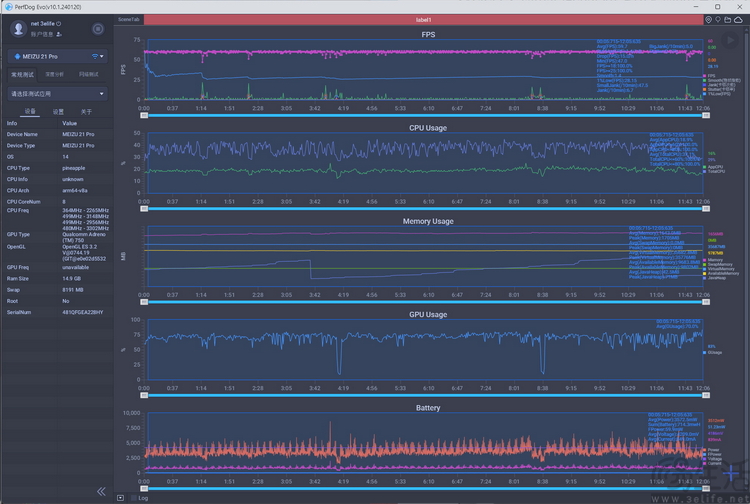Click the Memory Usage chart right range handle
The width and height of the screenshot is (750, 504).
[x=706, y=302]
